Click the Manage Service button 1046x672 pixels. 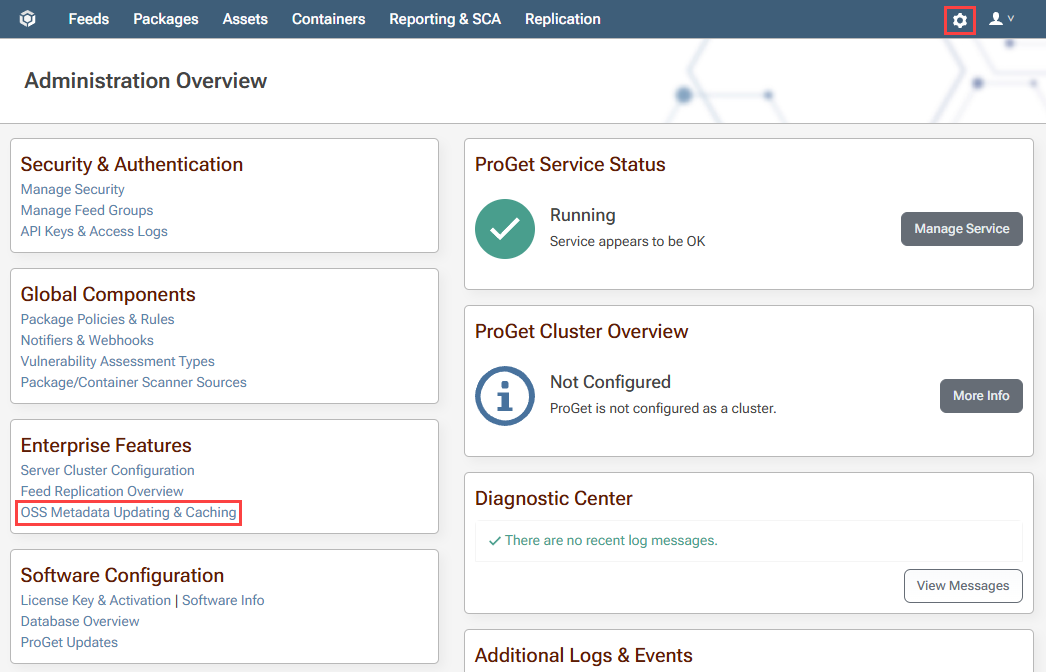coord(961,229)
